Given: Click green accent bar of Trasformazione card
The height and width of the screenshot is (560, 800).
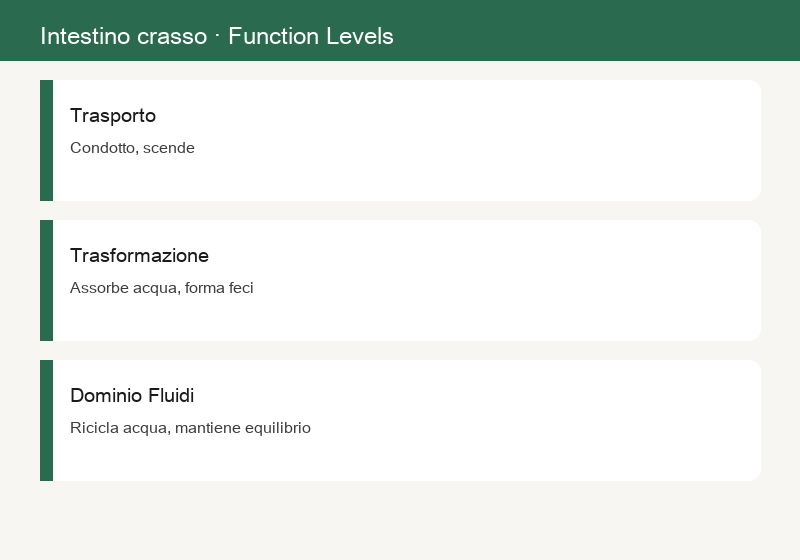Looking at the screenshot, I should click(x=46, y=281).
